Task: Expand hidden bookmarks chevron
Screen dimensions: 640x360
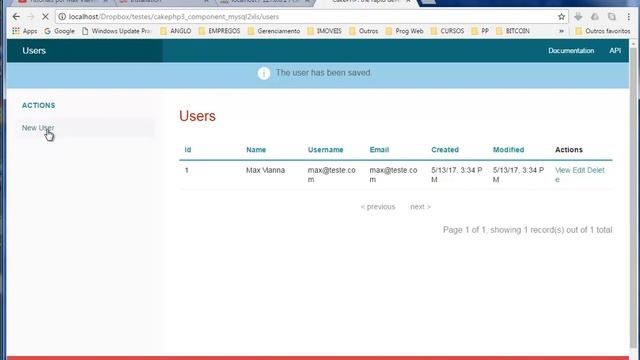Action: pos(562,31)
